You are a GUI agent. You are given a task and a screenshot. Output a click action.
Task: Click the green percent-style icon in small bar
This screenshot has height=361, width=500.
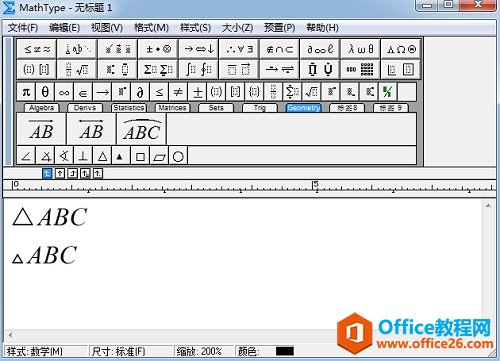pyautogui.click(x=388, y=92)
